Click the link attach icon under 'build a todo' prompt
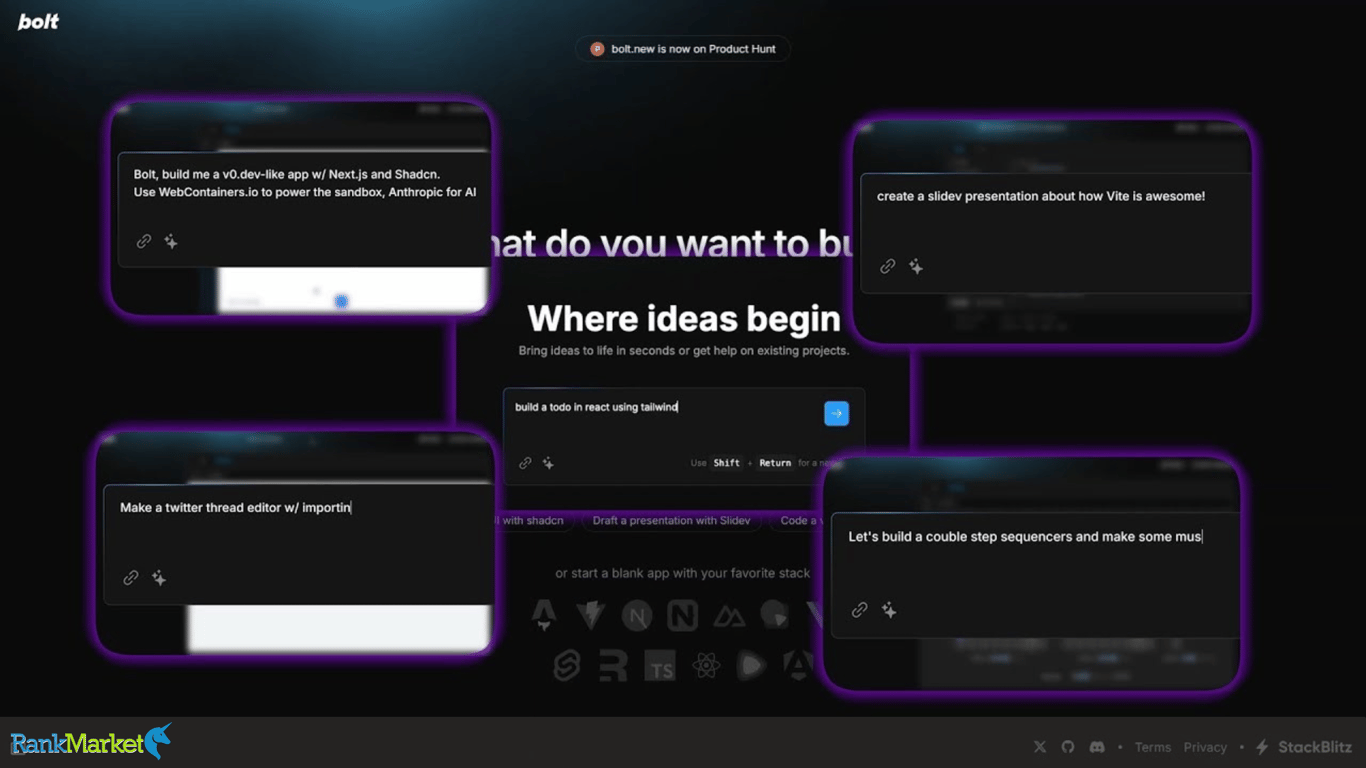Viewport: 1366px width, 768px height. (x=525, y=463)
